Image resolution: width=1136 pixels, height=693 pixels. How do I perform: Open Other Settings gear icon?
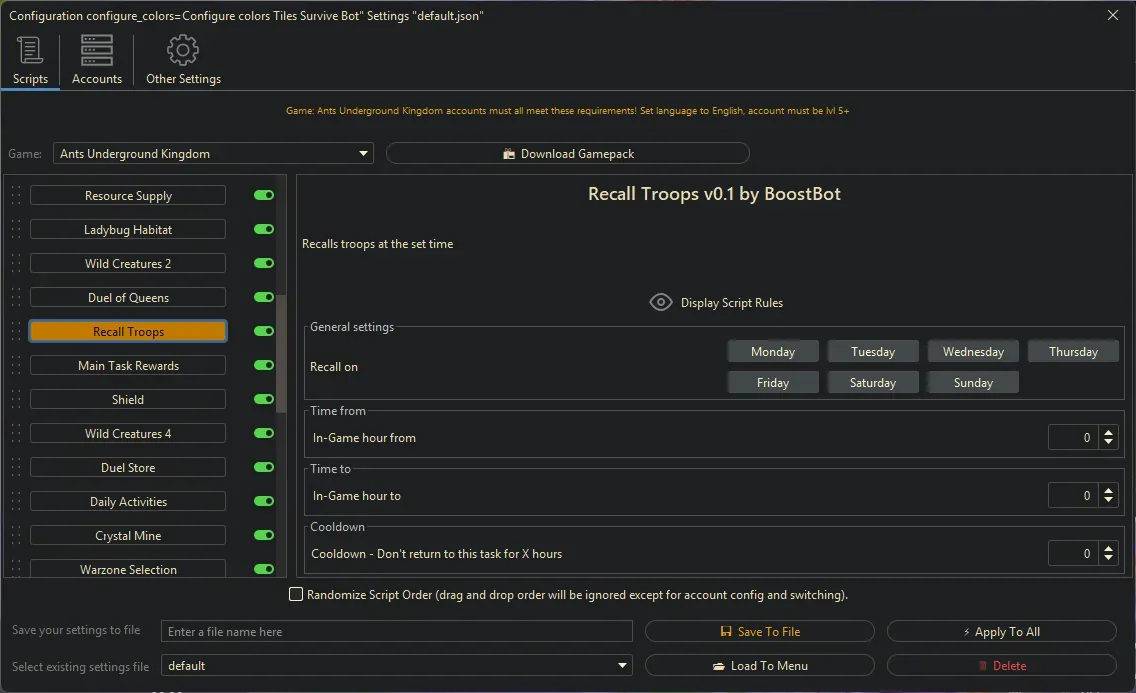pos(183,50)
